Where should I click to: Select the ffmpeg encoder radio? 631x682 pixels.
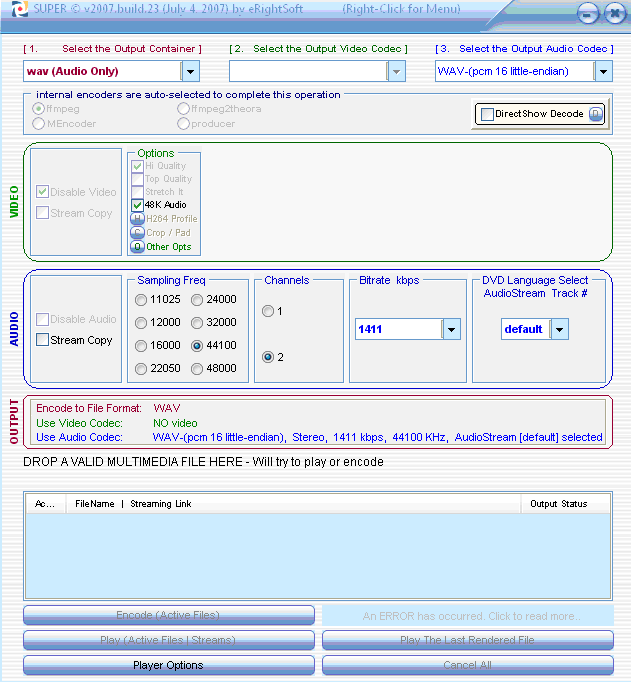coord(38,109)
